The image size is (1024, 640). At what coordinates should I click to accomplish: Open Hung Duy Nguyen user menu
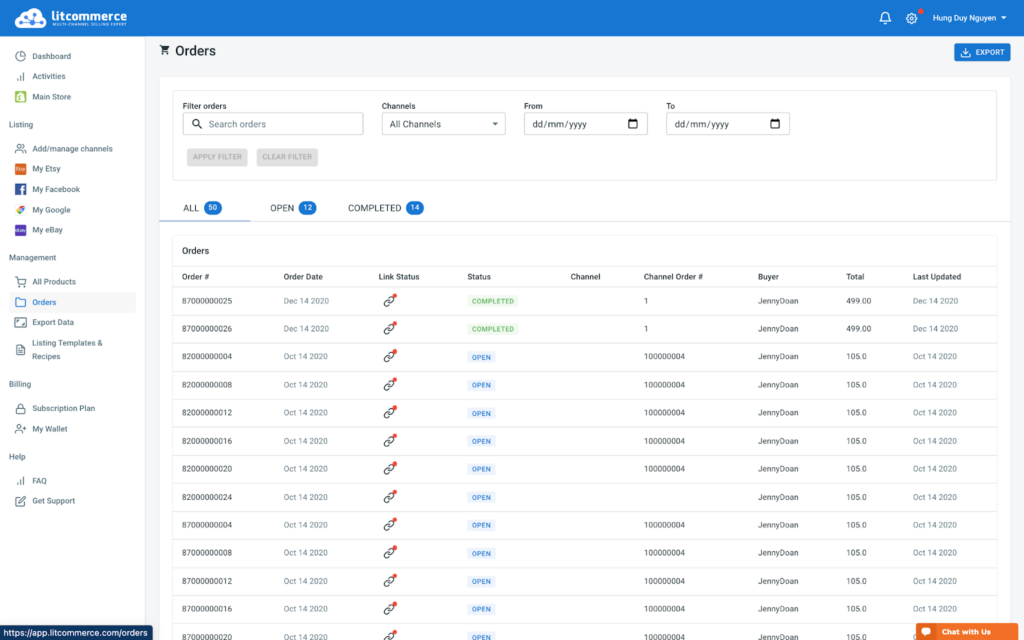tap(969, 18)
